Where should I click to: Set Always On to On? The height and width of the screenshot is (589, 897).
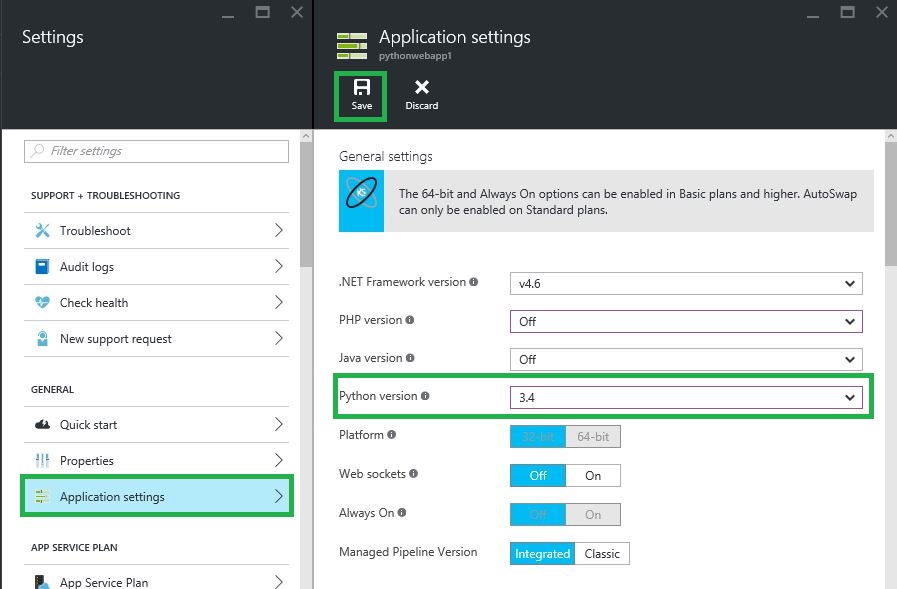click(x=593, y=515)
